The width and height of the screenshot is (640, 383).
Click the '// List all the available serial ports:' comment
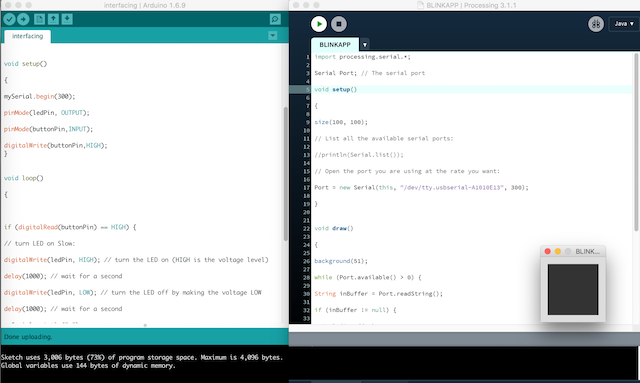pyautogui.click(x=384, y=138)
